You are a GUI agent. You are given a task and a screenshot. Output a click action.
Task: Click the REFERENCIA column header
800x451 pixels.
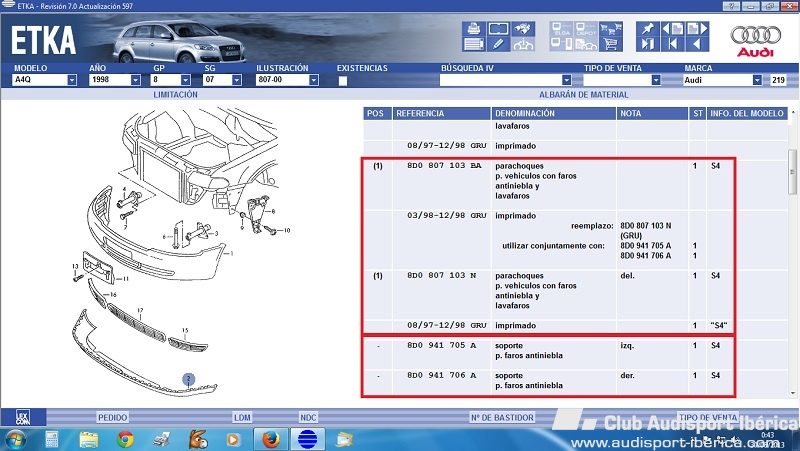coord(442,113)
